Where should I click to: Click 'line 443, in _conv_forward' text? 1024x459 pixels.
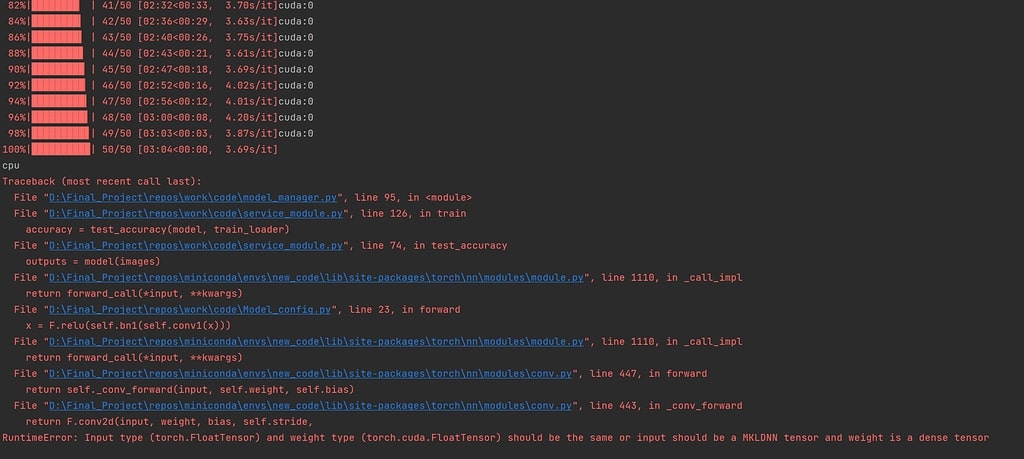coord(666,405)
